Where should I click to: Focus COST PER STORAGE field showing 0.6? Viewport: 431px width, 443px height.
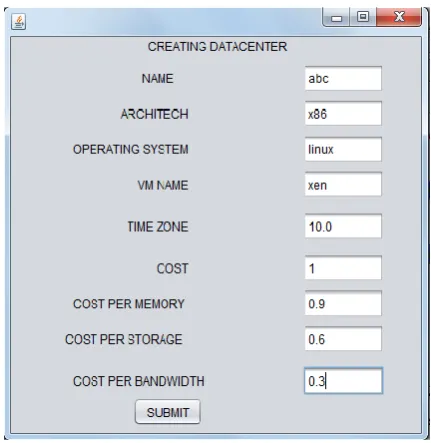343,339
